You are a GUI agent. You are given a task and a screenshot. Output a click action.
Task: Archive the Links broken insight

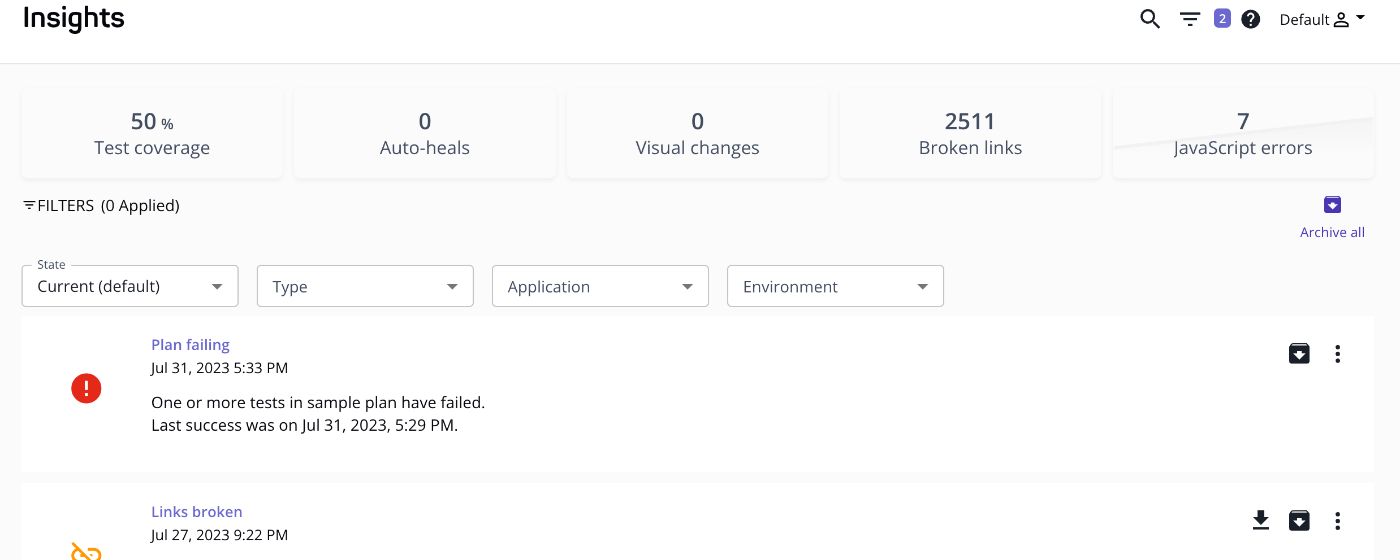1299,520
